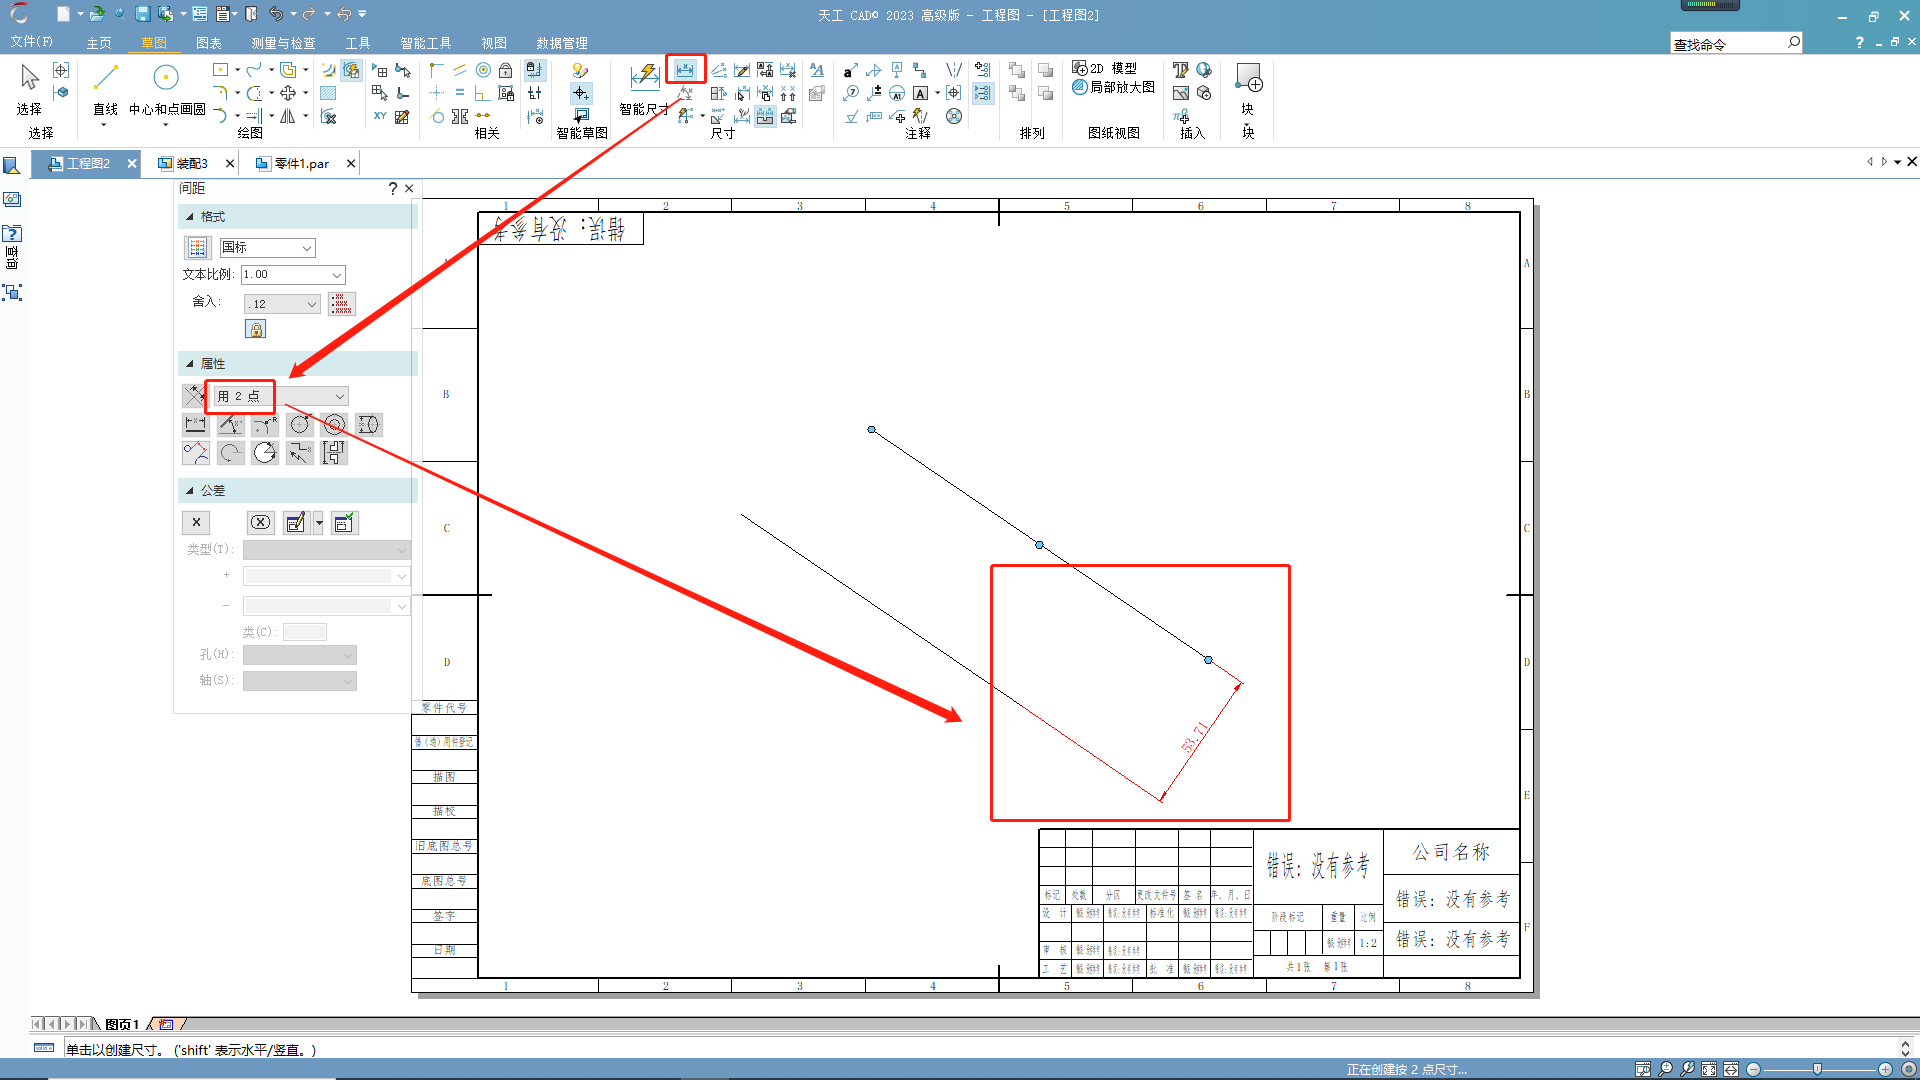1920x1080 pixels.
Task: Click the insert image icon
Action: coord(1181,93)
